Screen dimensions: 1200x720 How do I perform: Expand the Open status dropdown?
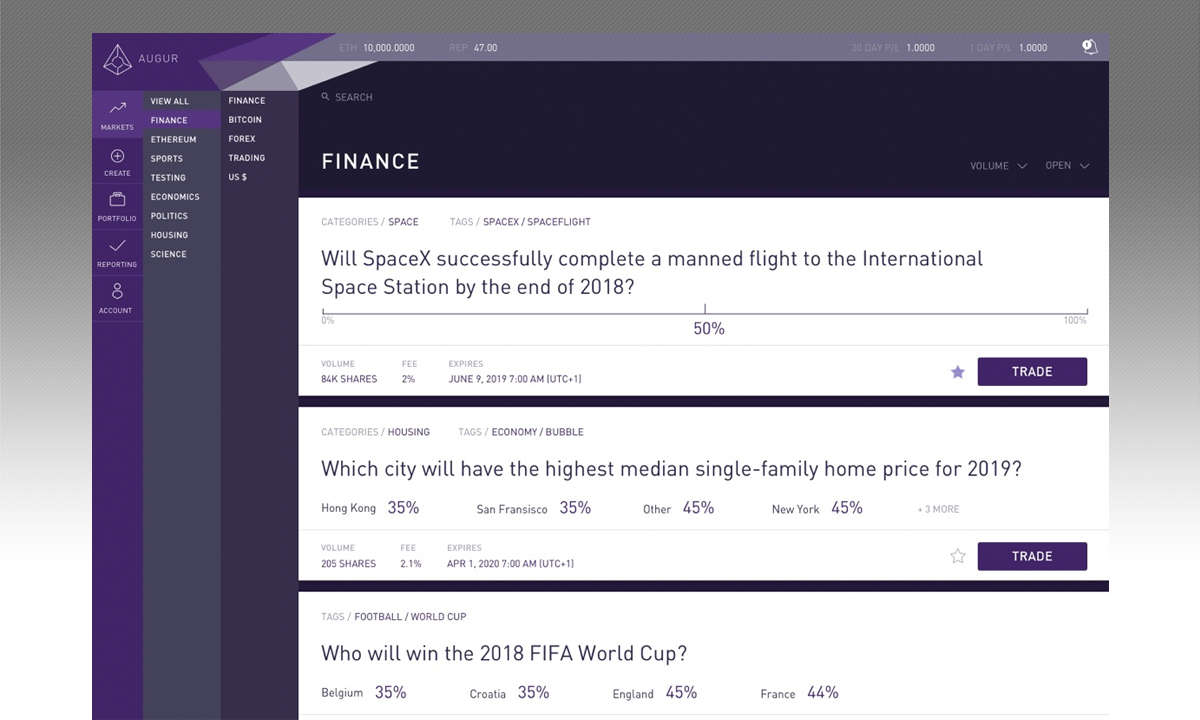coord(1067,166)
